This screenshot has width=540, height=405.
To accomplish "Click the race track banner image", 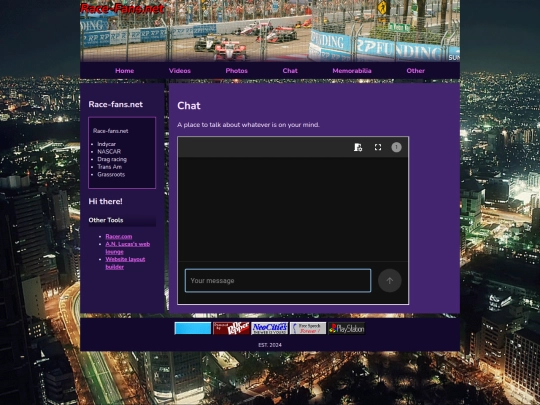I will [x=270, y=31].
